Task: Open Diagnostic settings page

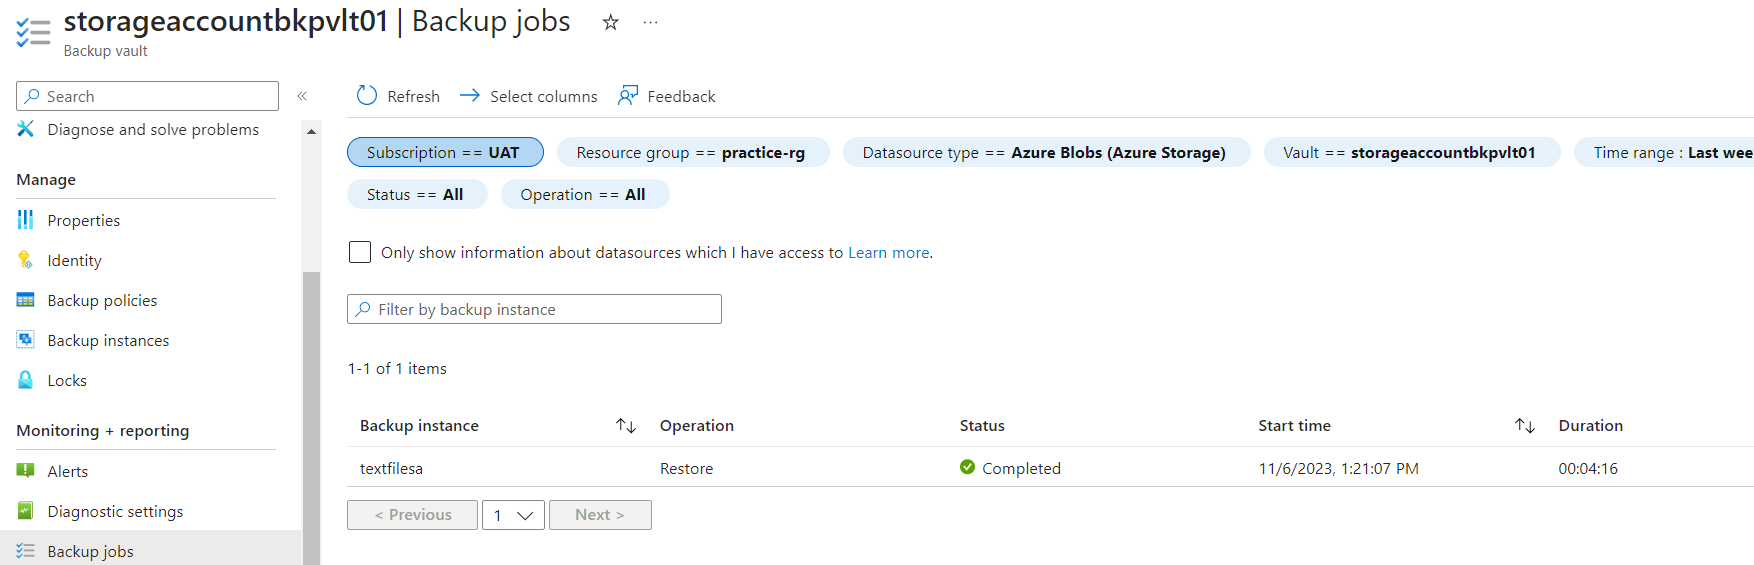Action: click(x=115, y=511)
